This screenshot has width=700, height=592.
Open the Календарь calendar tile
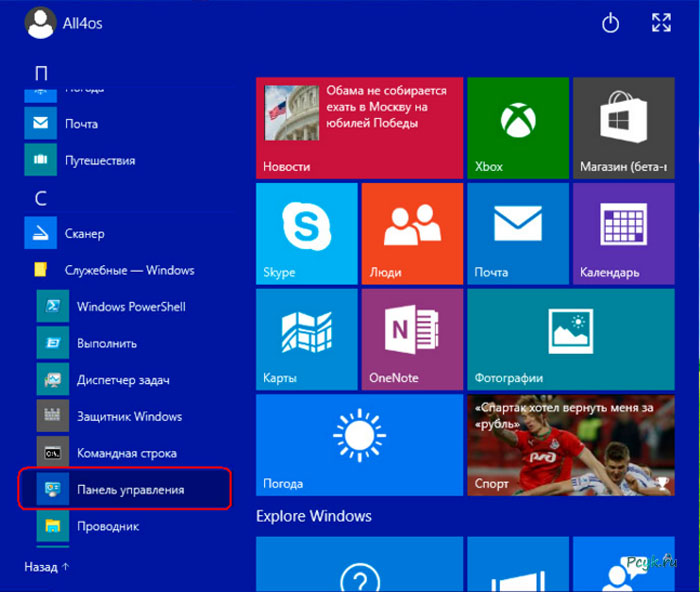[x=624, y=234]
